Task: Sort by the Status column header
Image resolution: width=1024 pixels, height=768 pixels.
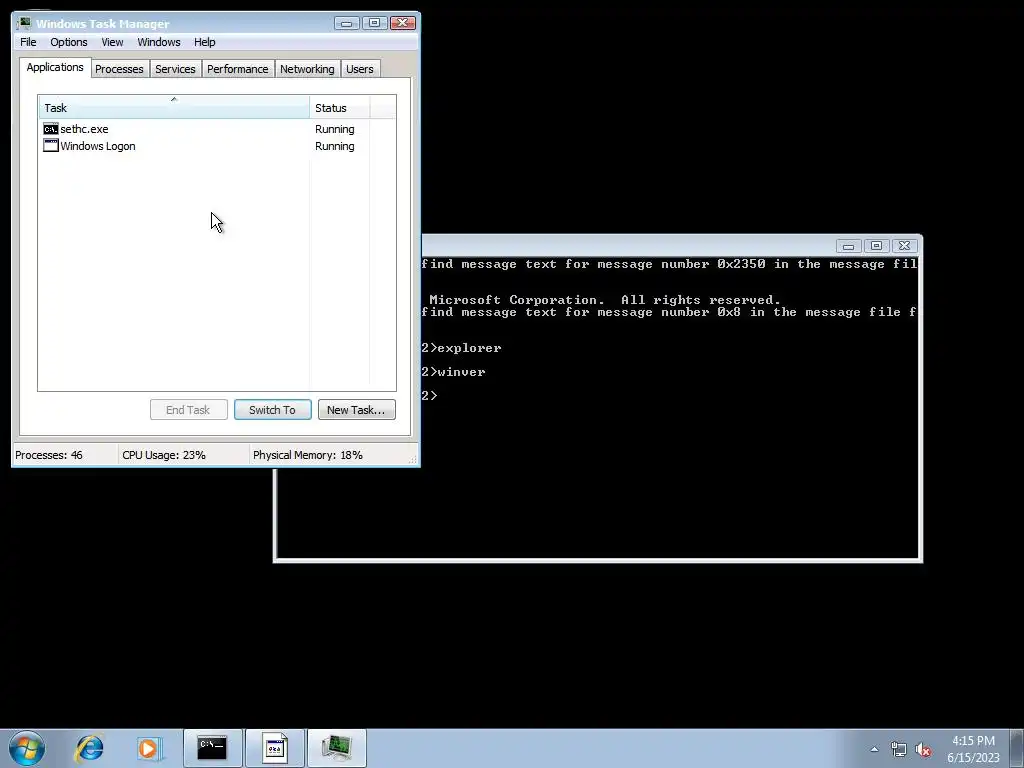Action: 340,107
